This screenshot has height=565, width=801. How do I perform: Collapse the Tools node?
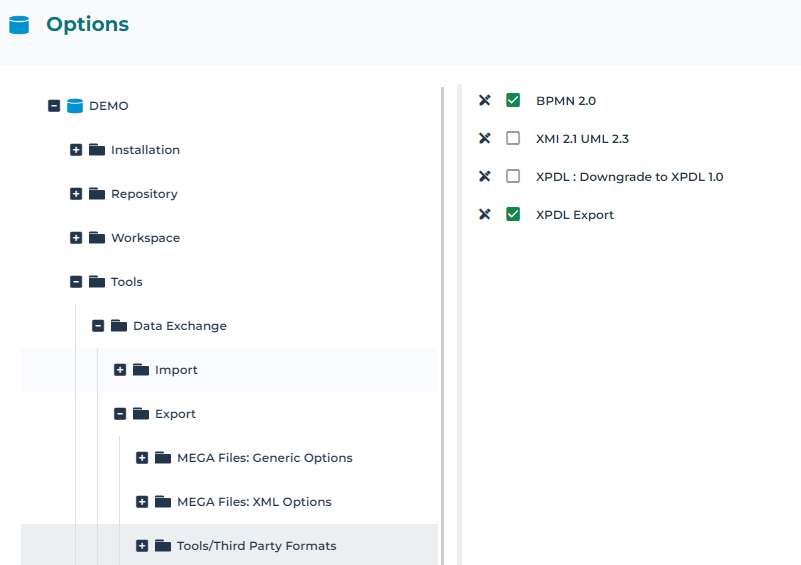click(x=76, y=282)
